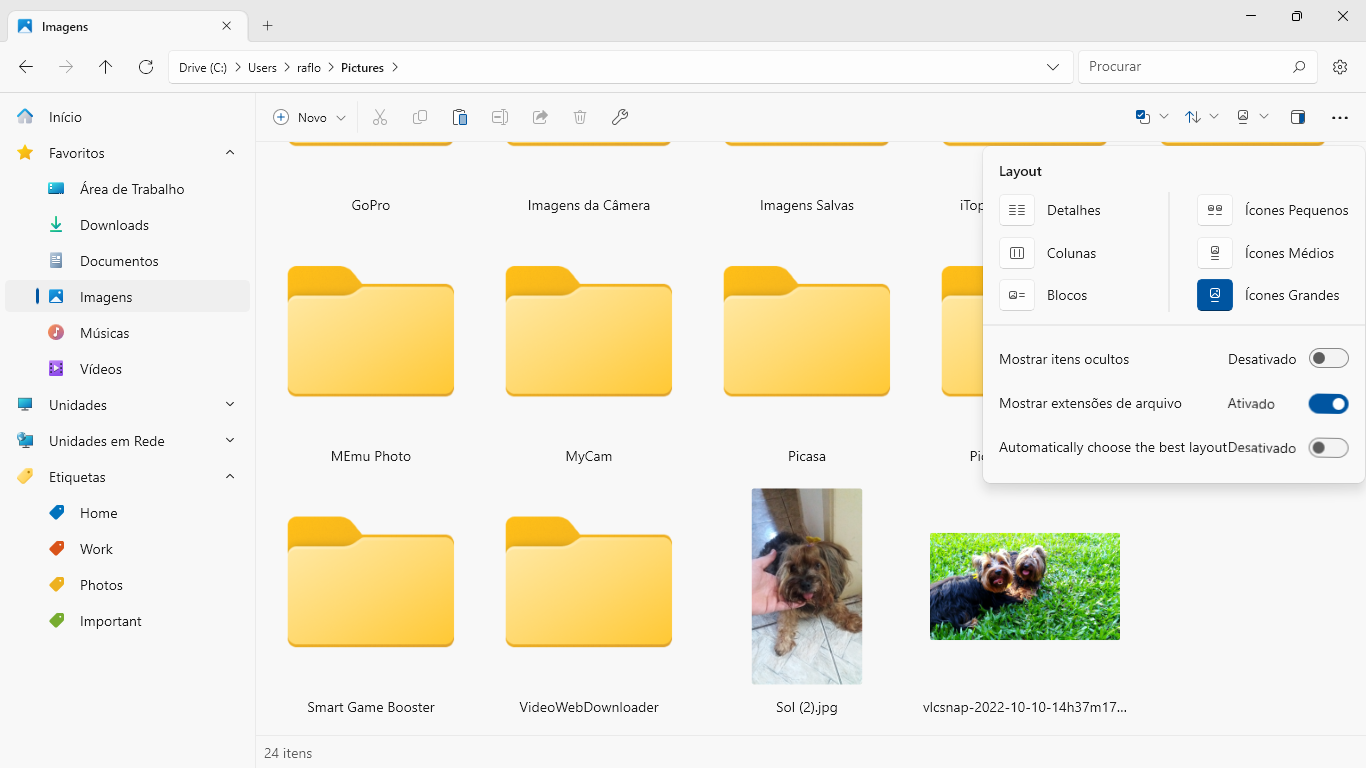1366x768 pixels.
Task: Toggle the preview pane icon
Action: (x=1298, y=117)
